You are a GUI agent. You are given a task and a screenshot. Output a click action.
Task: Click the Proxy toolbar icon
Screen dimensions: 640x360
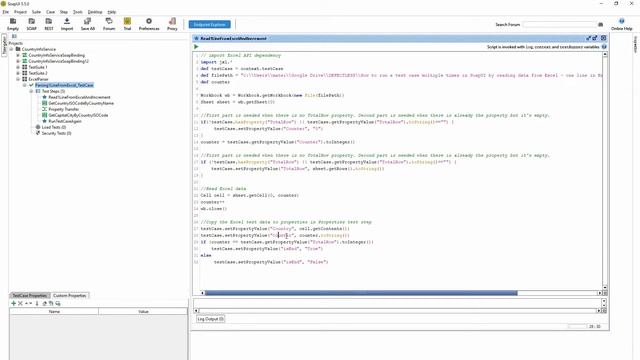172,24
